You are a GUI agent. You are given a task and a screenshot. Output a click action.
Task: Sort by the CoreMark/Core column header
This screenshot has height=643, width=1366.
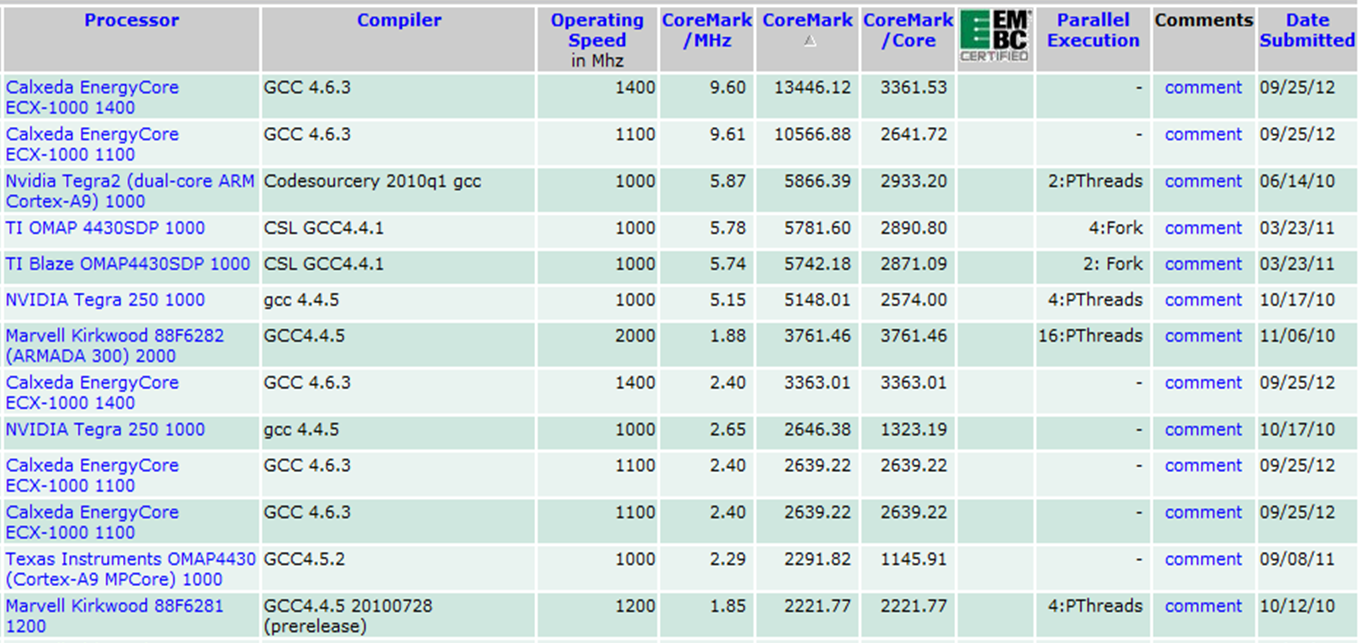pyautogui.click(x=907, y=30)
